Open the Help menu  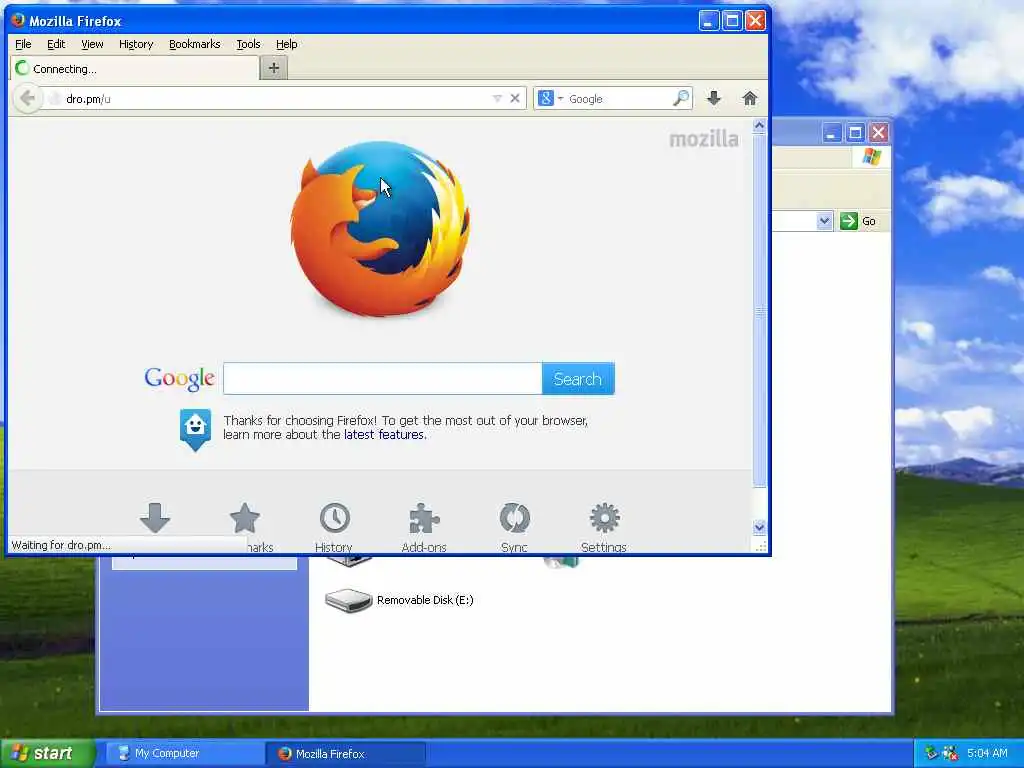pyautogui.click(x=287, y=44)
